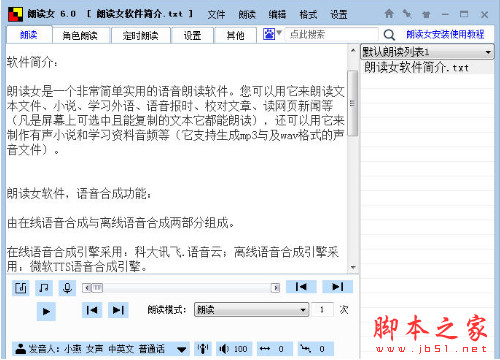The height and width of the screenshot is (360, 500).
Task: Click the previous button right of the progress bar
Action: tap(301, 287)
